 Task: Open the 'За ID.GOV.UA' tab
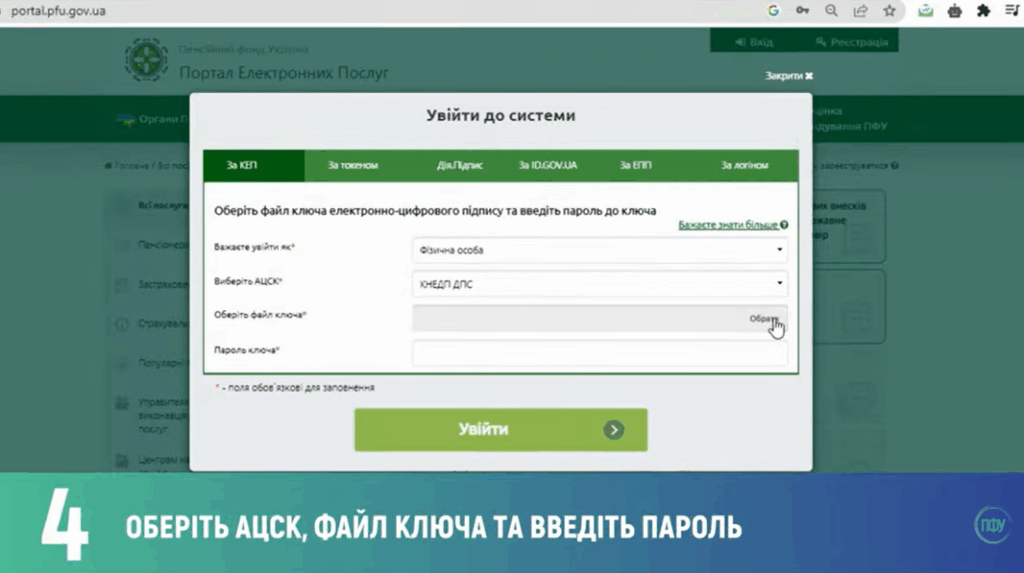(x=547, y=165)
